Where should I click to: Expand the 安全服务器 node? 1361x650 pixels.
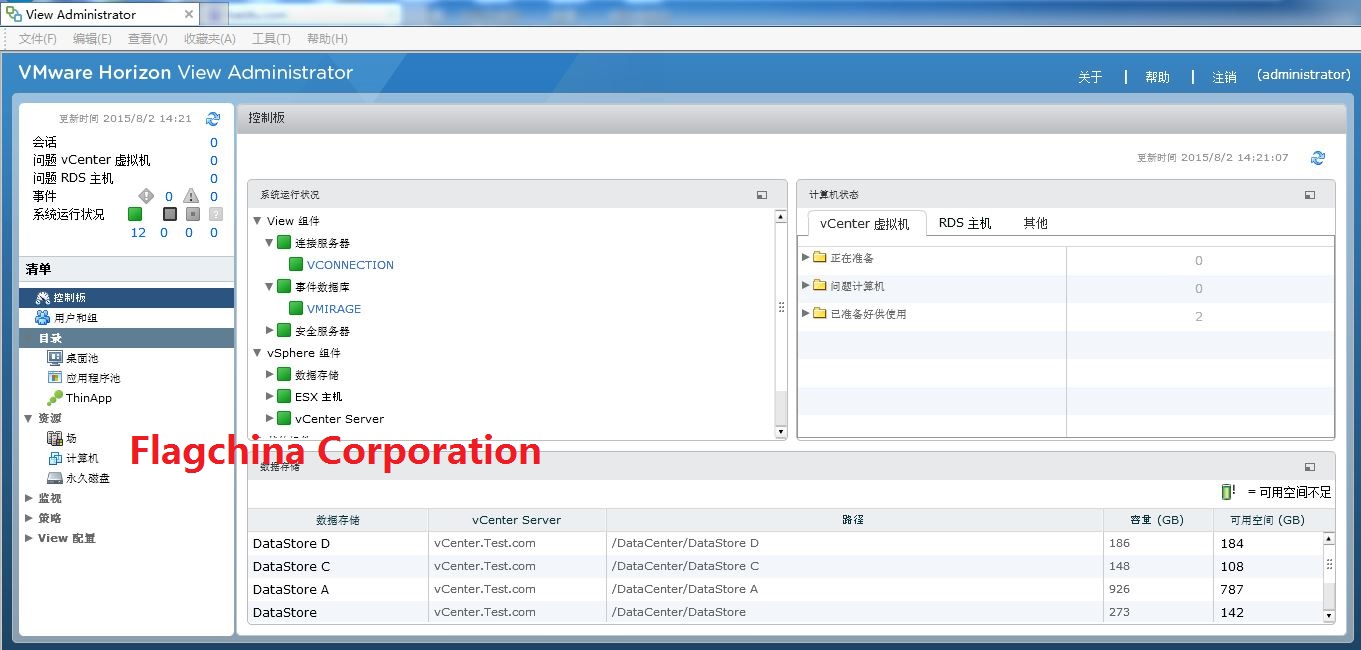(270, 331)
